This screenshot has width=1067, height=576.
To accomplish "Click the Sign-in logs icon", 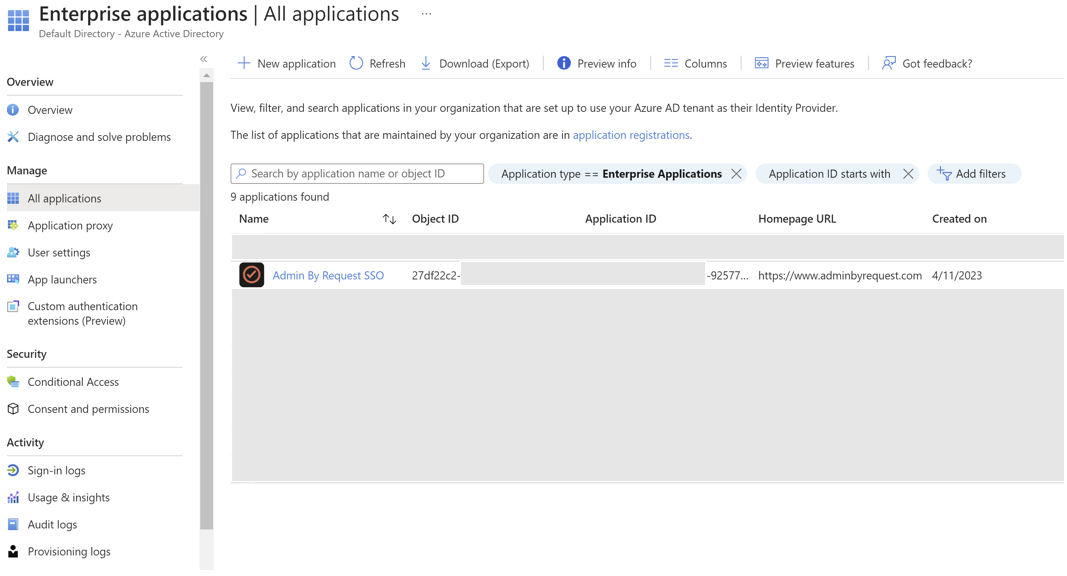I will click(x=13, y=470).
